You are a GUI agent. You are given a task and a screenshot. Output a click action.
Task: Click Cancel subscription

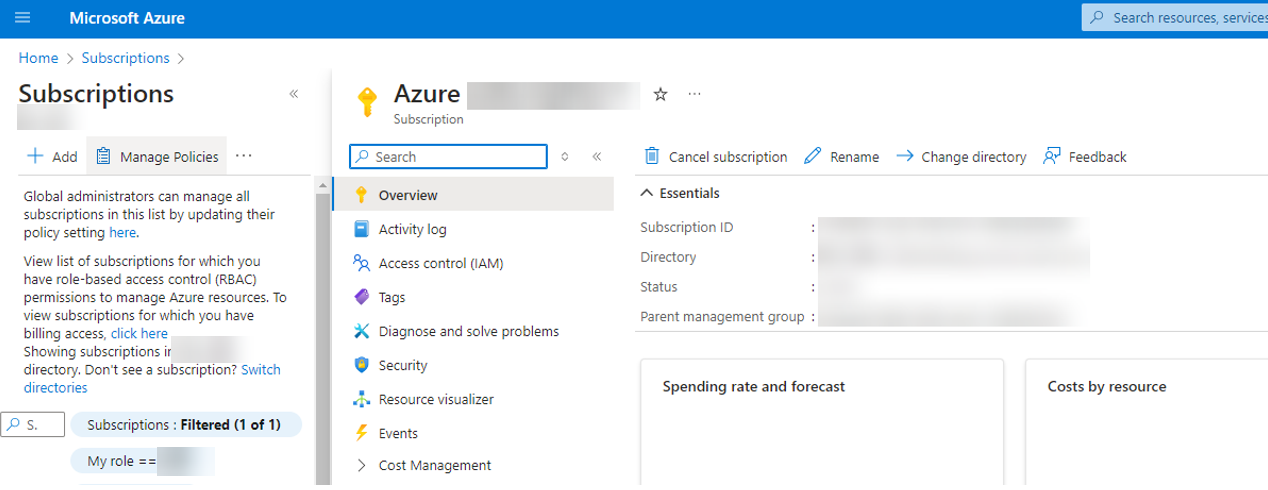coord(716,156)
